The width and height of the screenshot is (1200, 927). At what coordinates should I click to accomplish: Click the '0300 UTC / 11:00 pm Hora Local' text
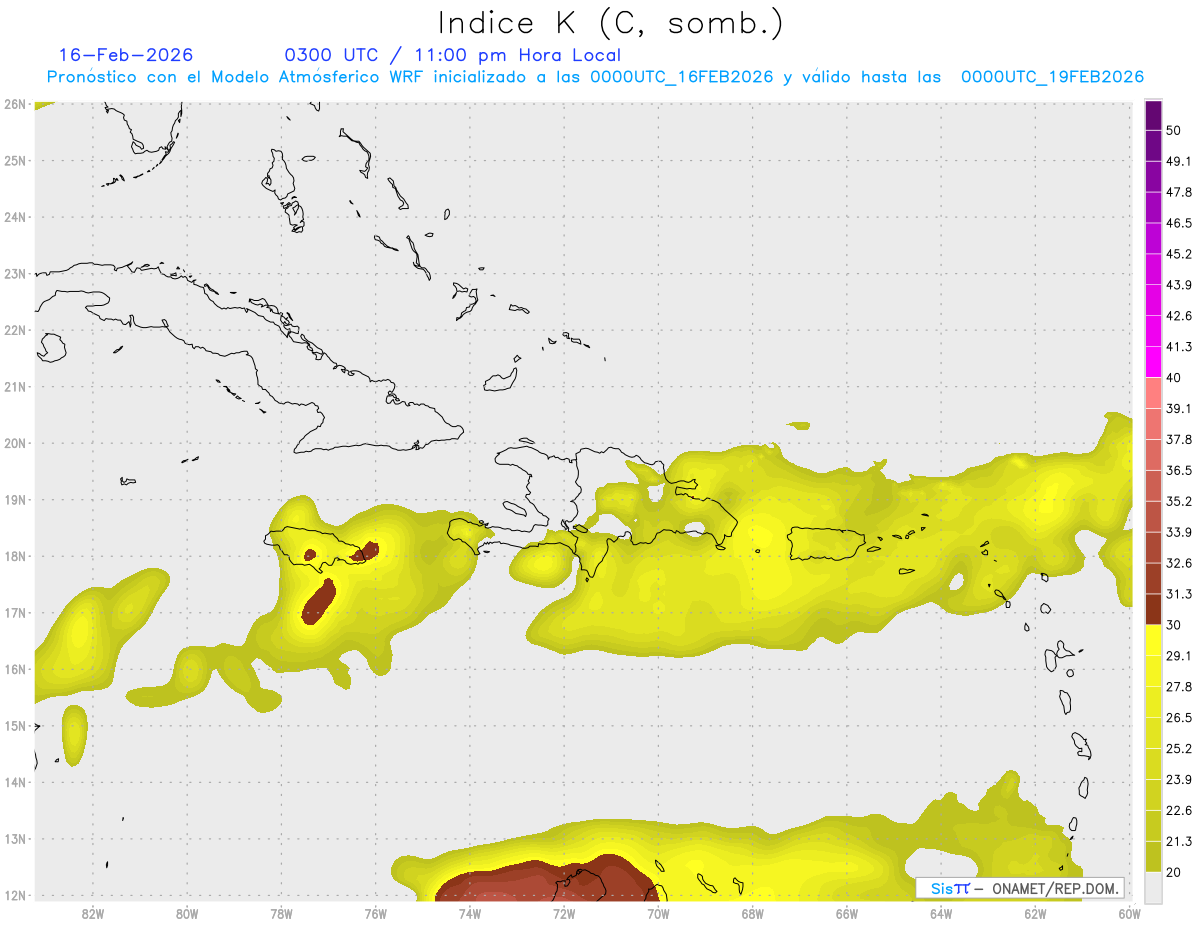(x=452, y=55)
